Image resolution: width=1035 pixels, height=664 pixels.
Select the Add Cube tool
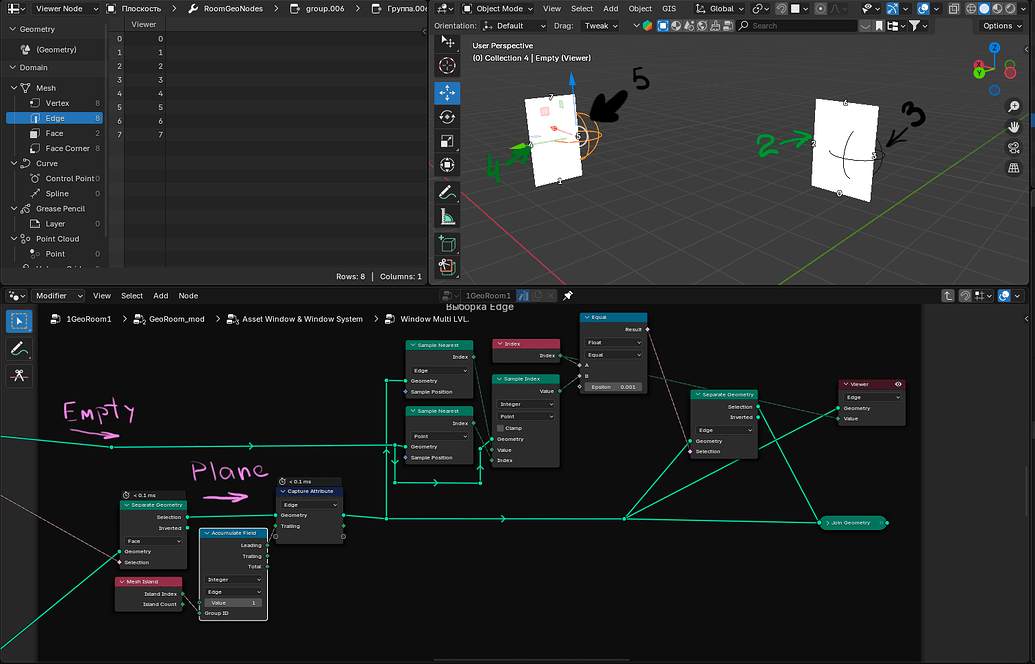pyautogui.click(x=448, y=244)
